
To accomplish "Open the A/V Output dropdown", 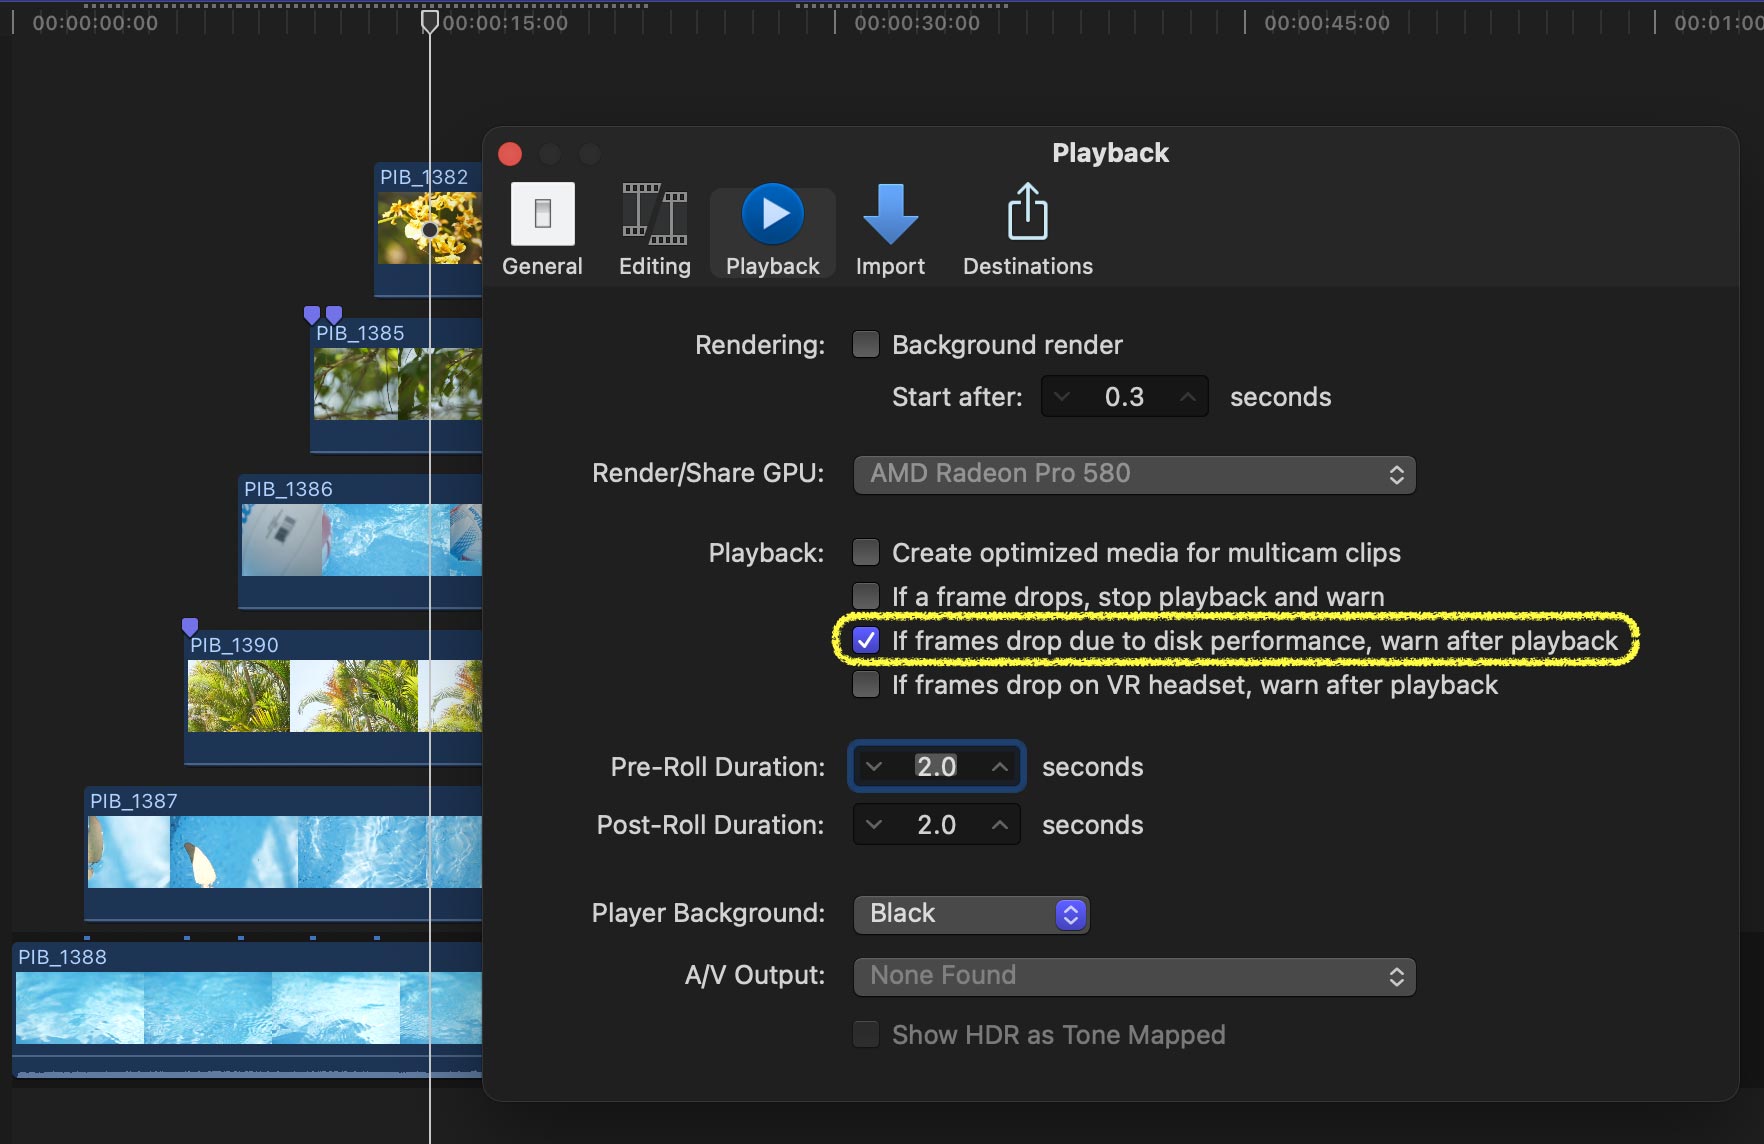I will 1134,976.
